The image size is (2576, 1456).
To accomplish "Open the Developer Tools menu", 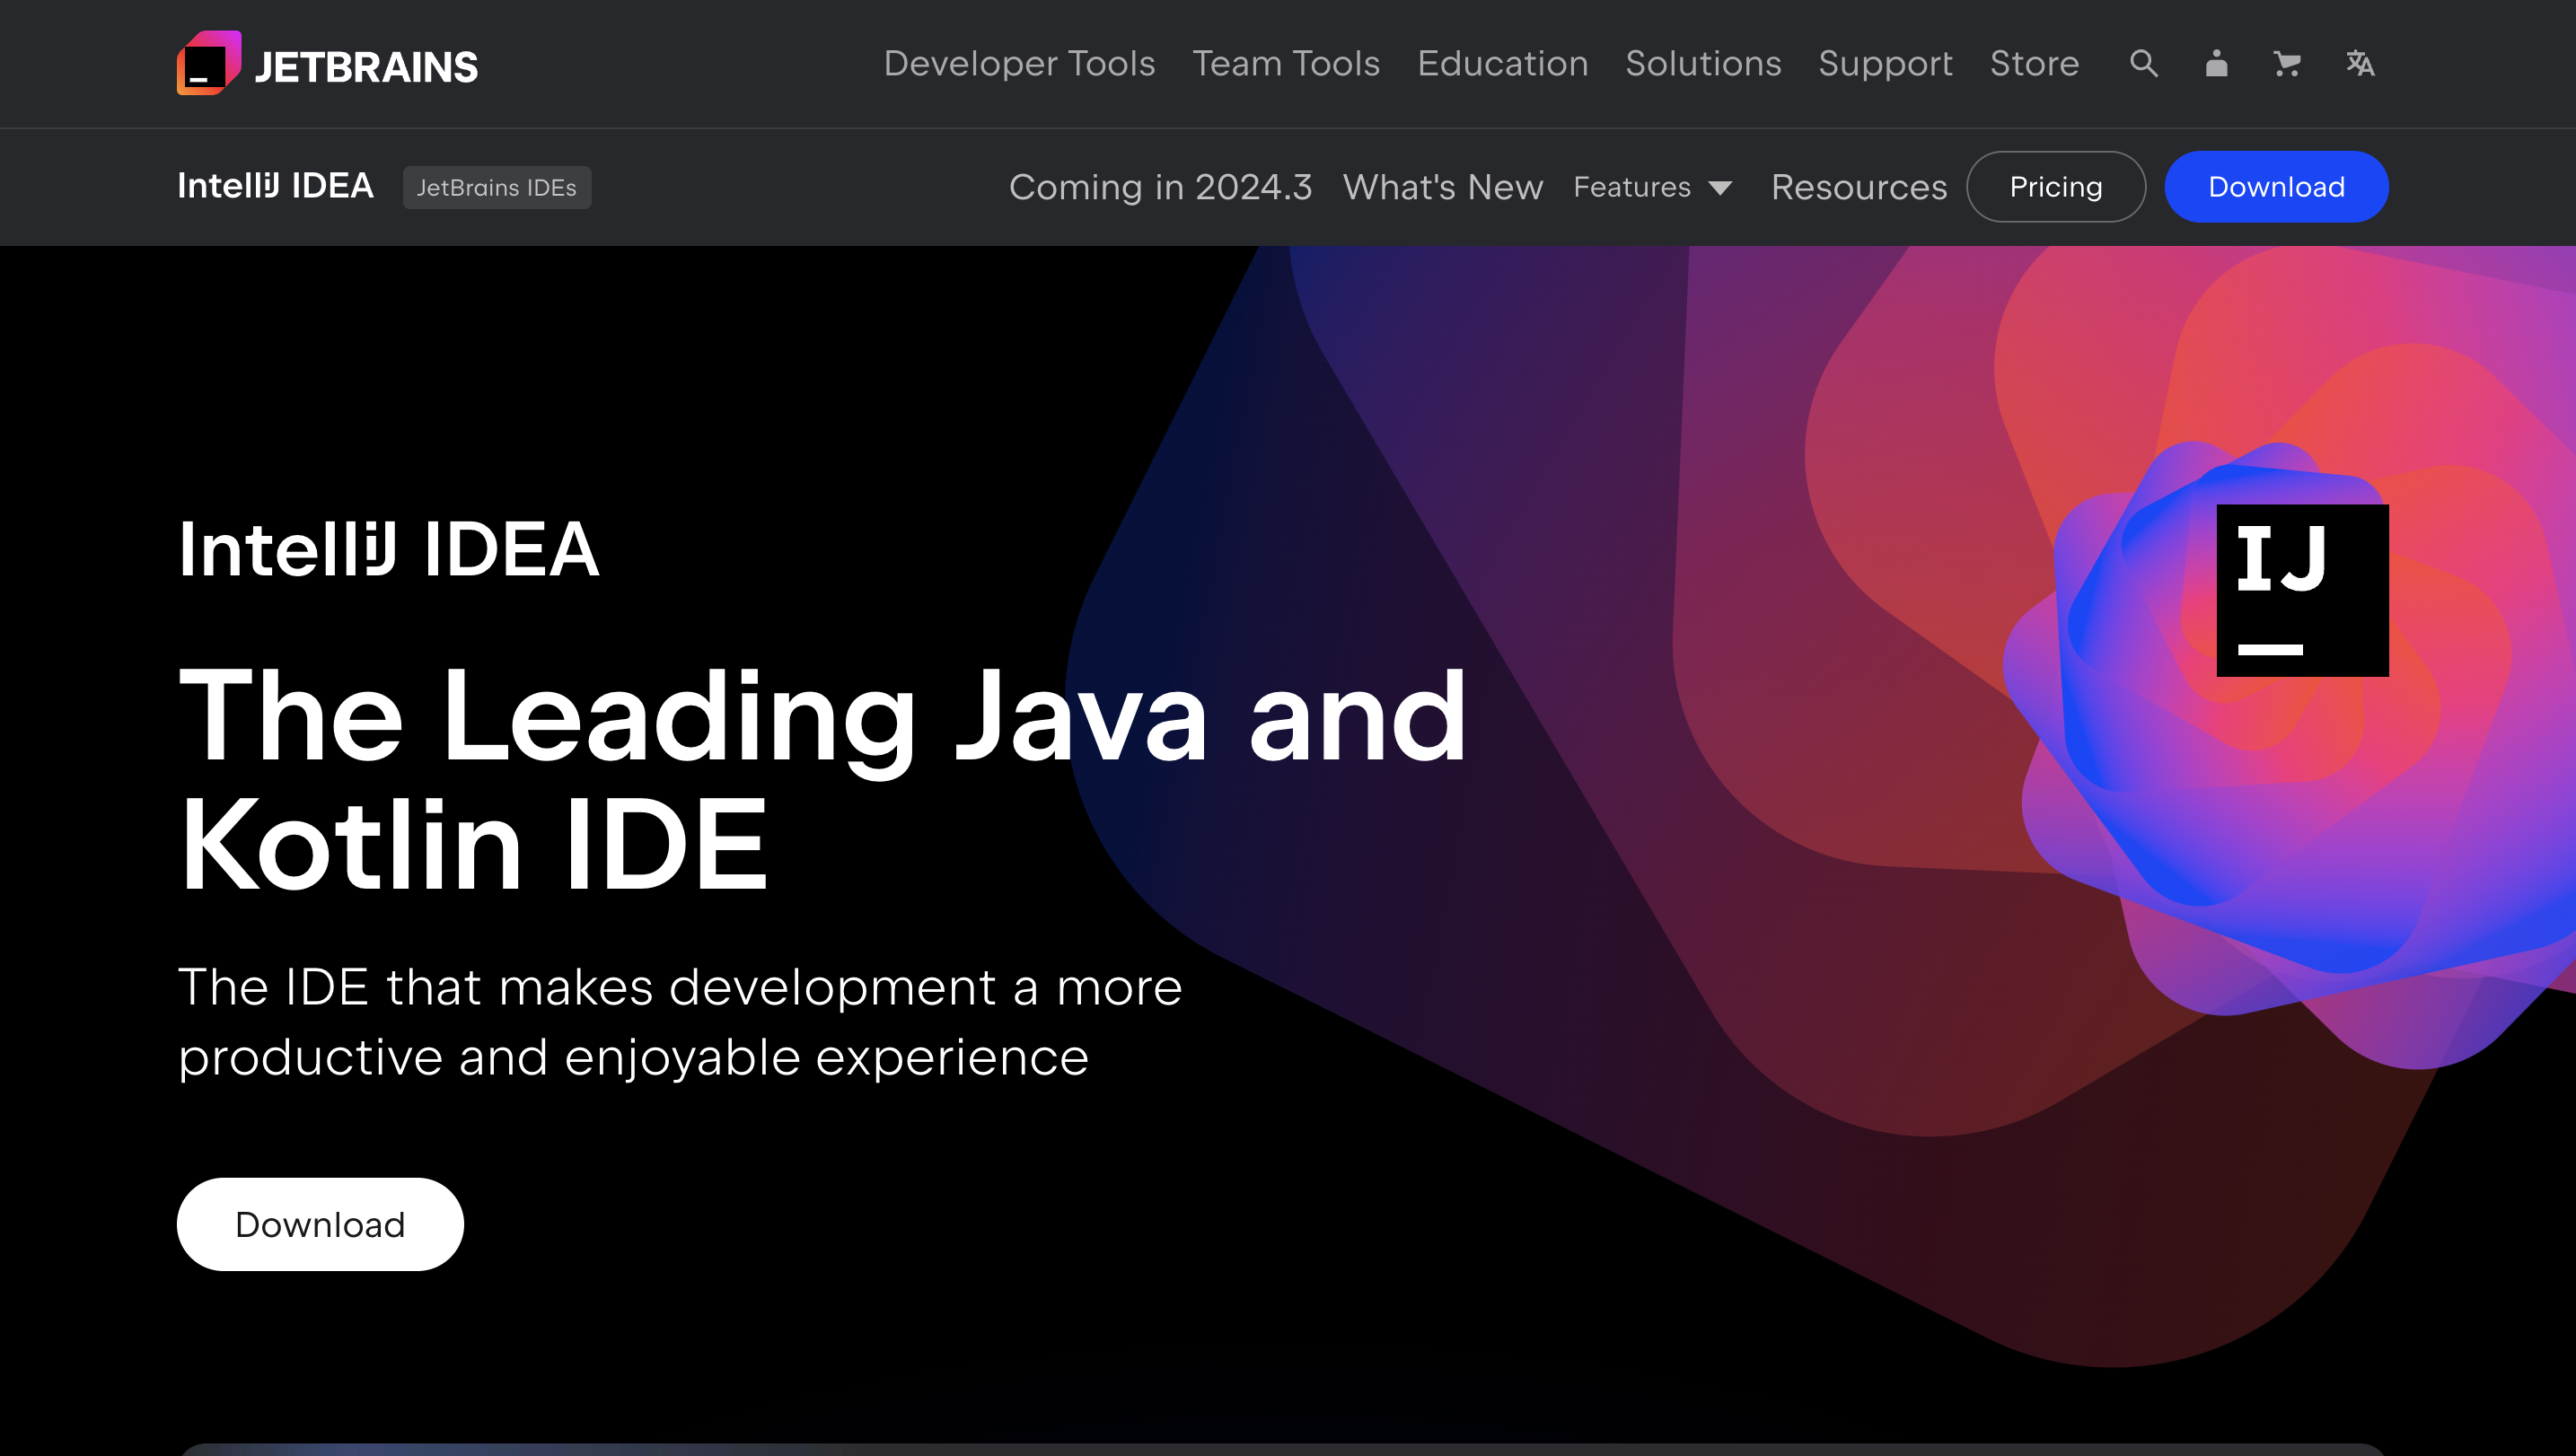I will coord(1019,64).
